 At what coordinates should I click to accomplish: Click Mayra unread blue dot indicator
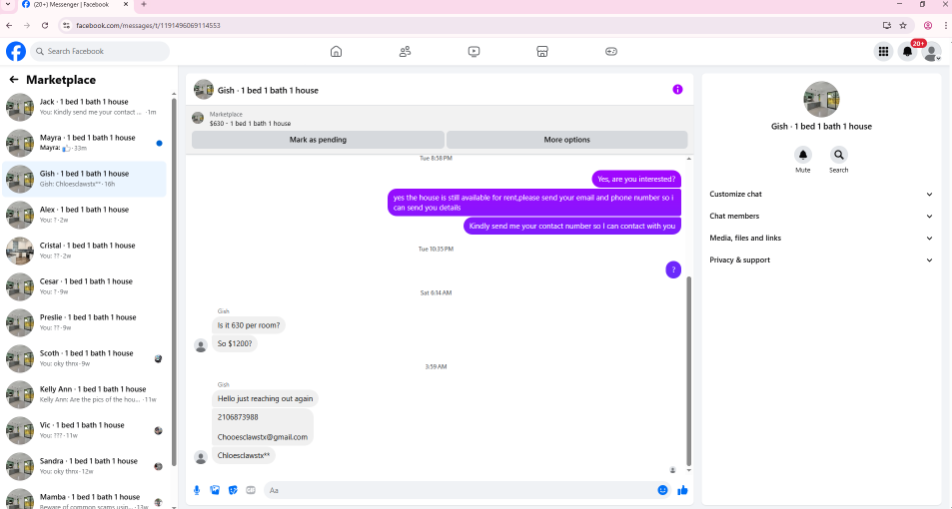(159, 143)
